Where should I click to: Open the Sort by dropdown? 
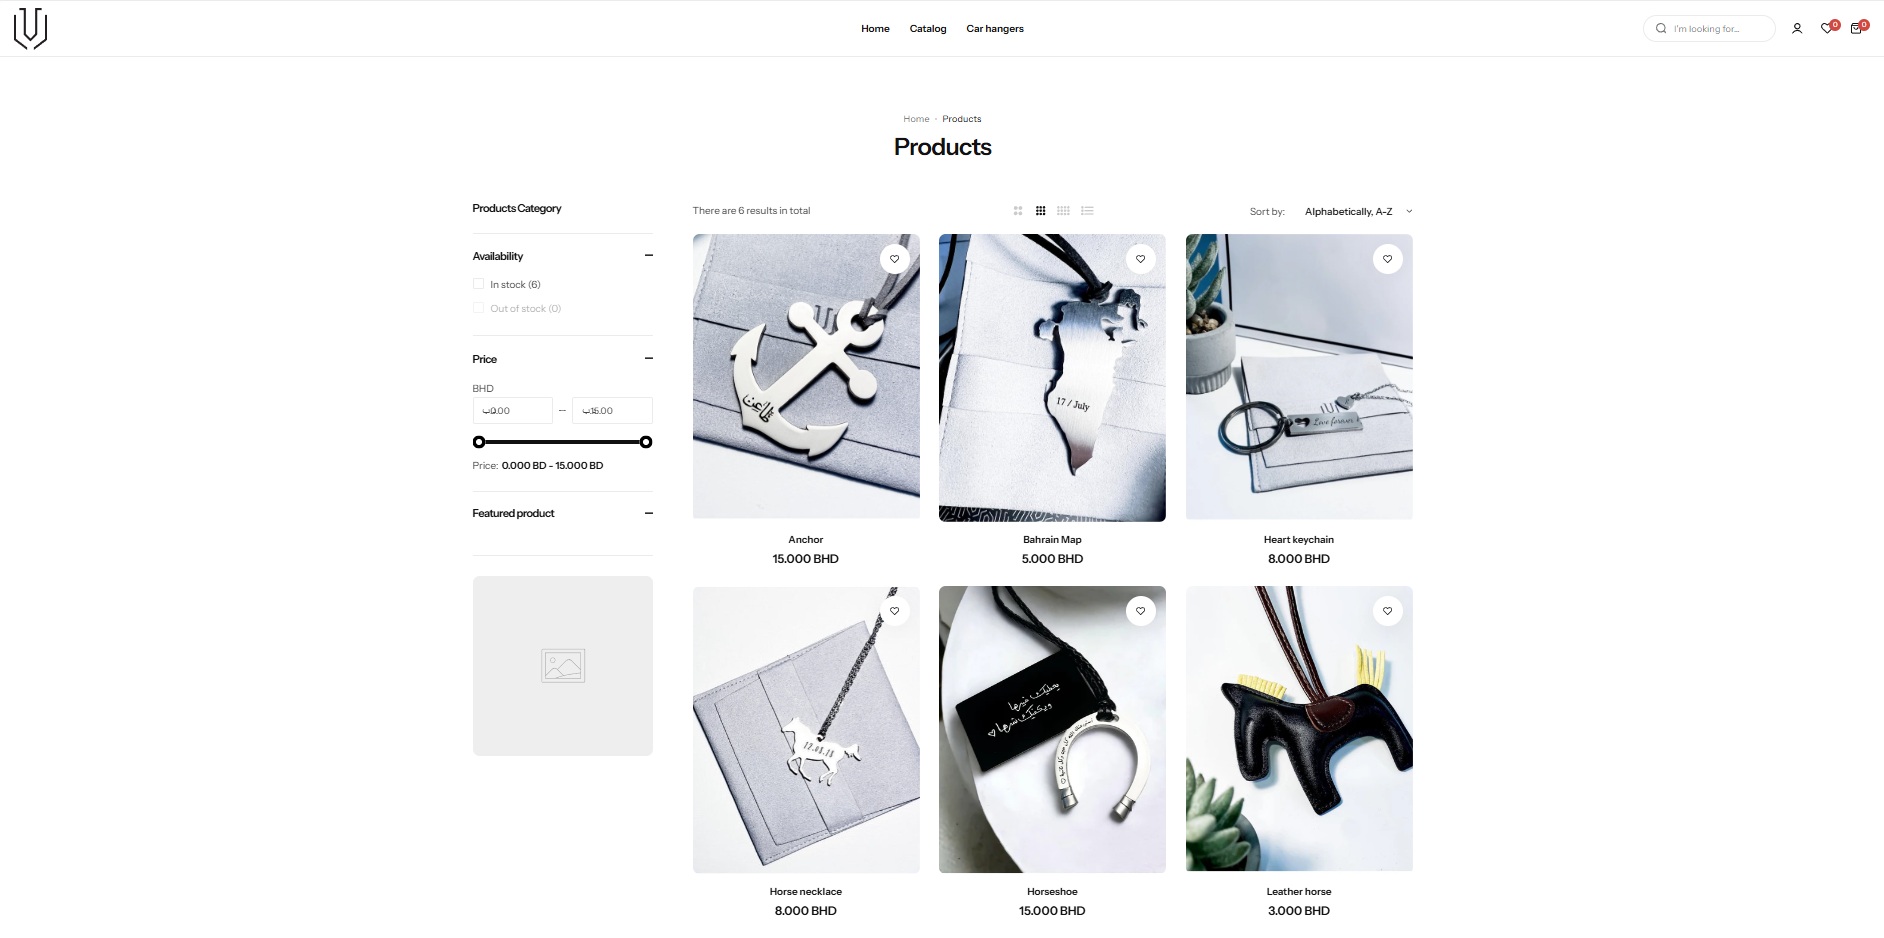[1358, 212]
